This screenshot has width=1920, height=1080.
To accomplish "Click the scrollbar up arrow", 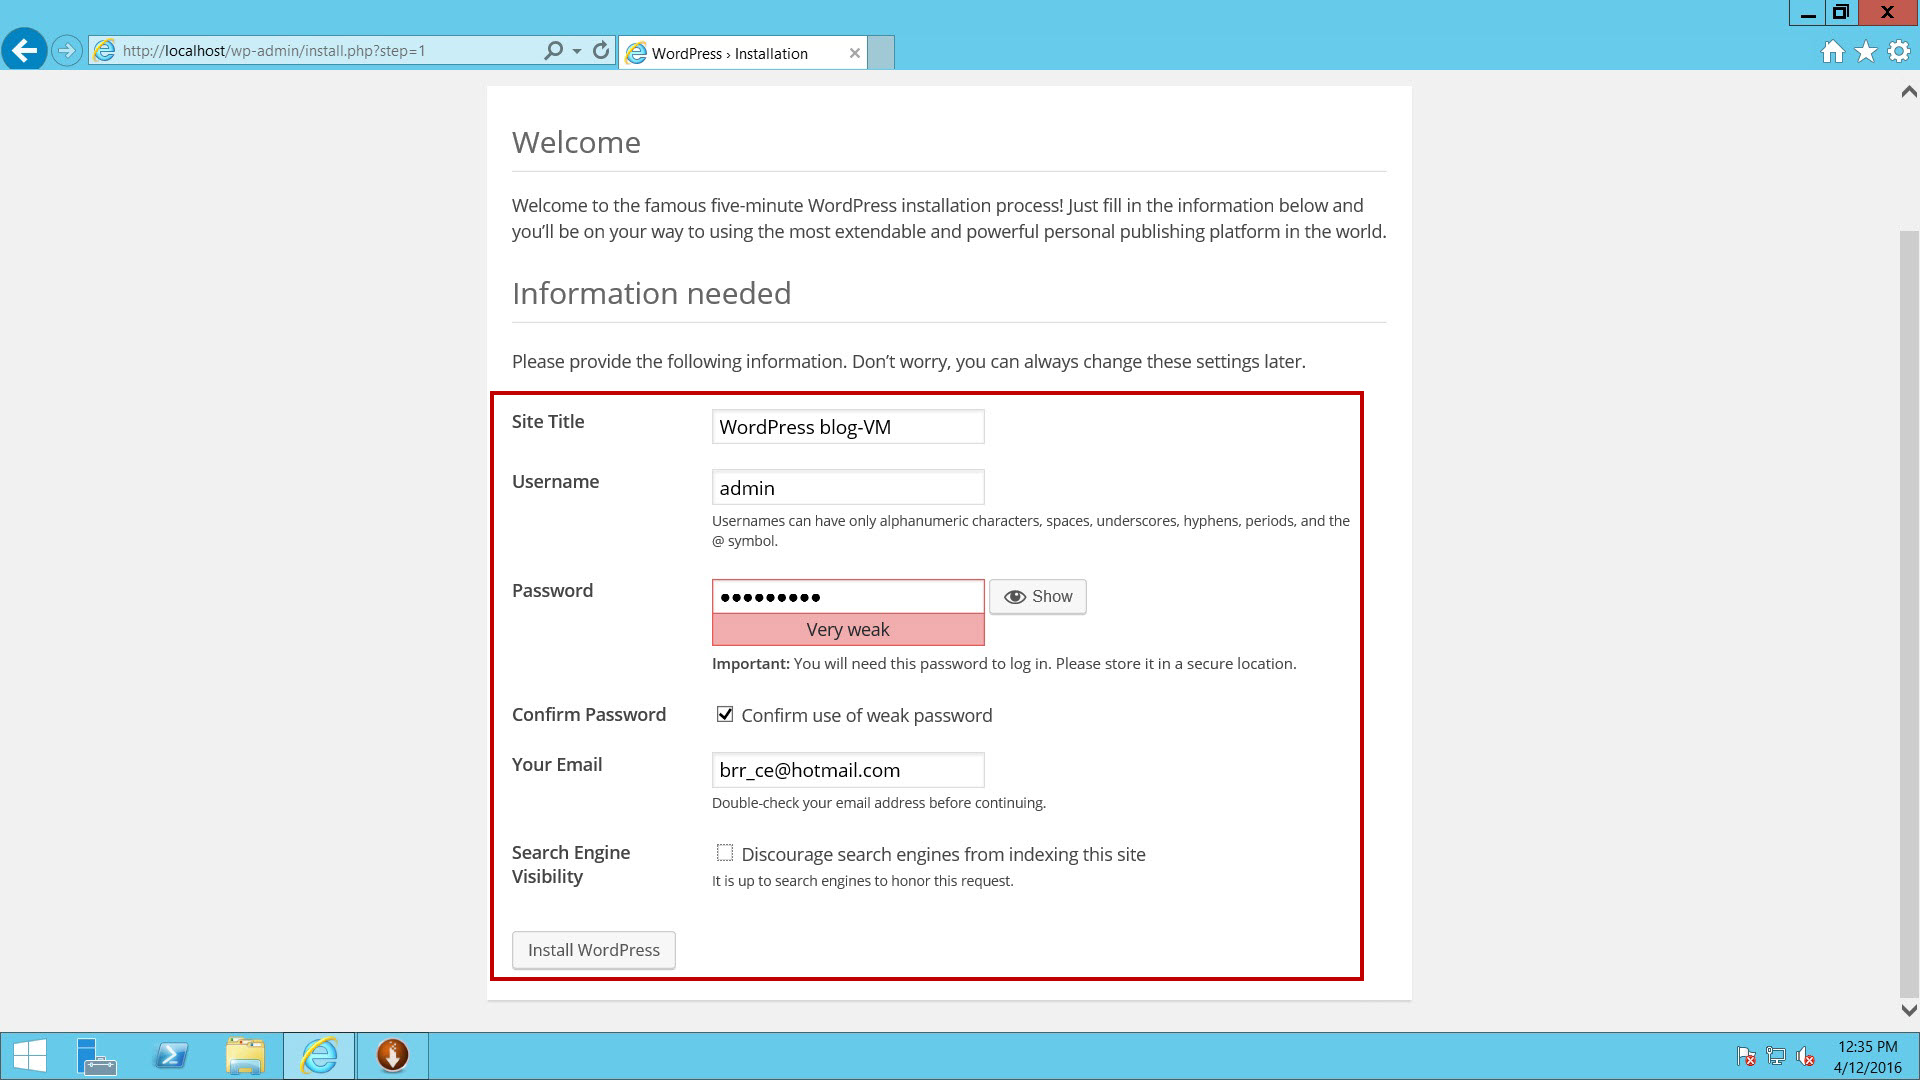I will coord(1909,92).
